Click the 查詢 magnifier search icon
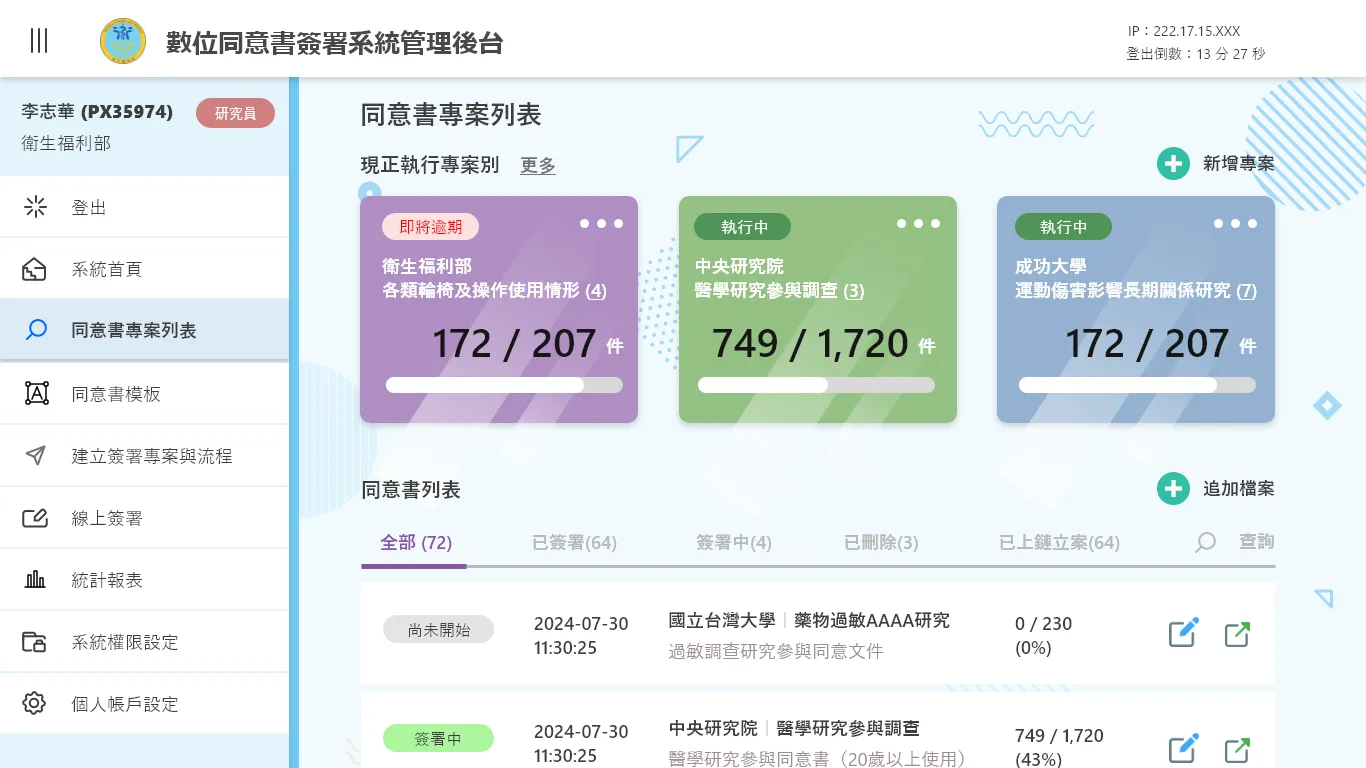The image size is (1366, 768). 1206,542
